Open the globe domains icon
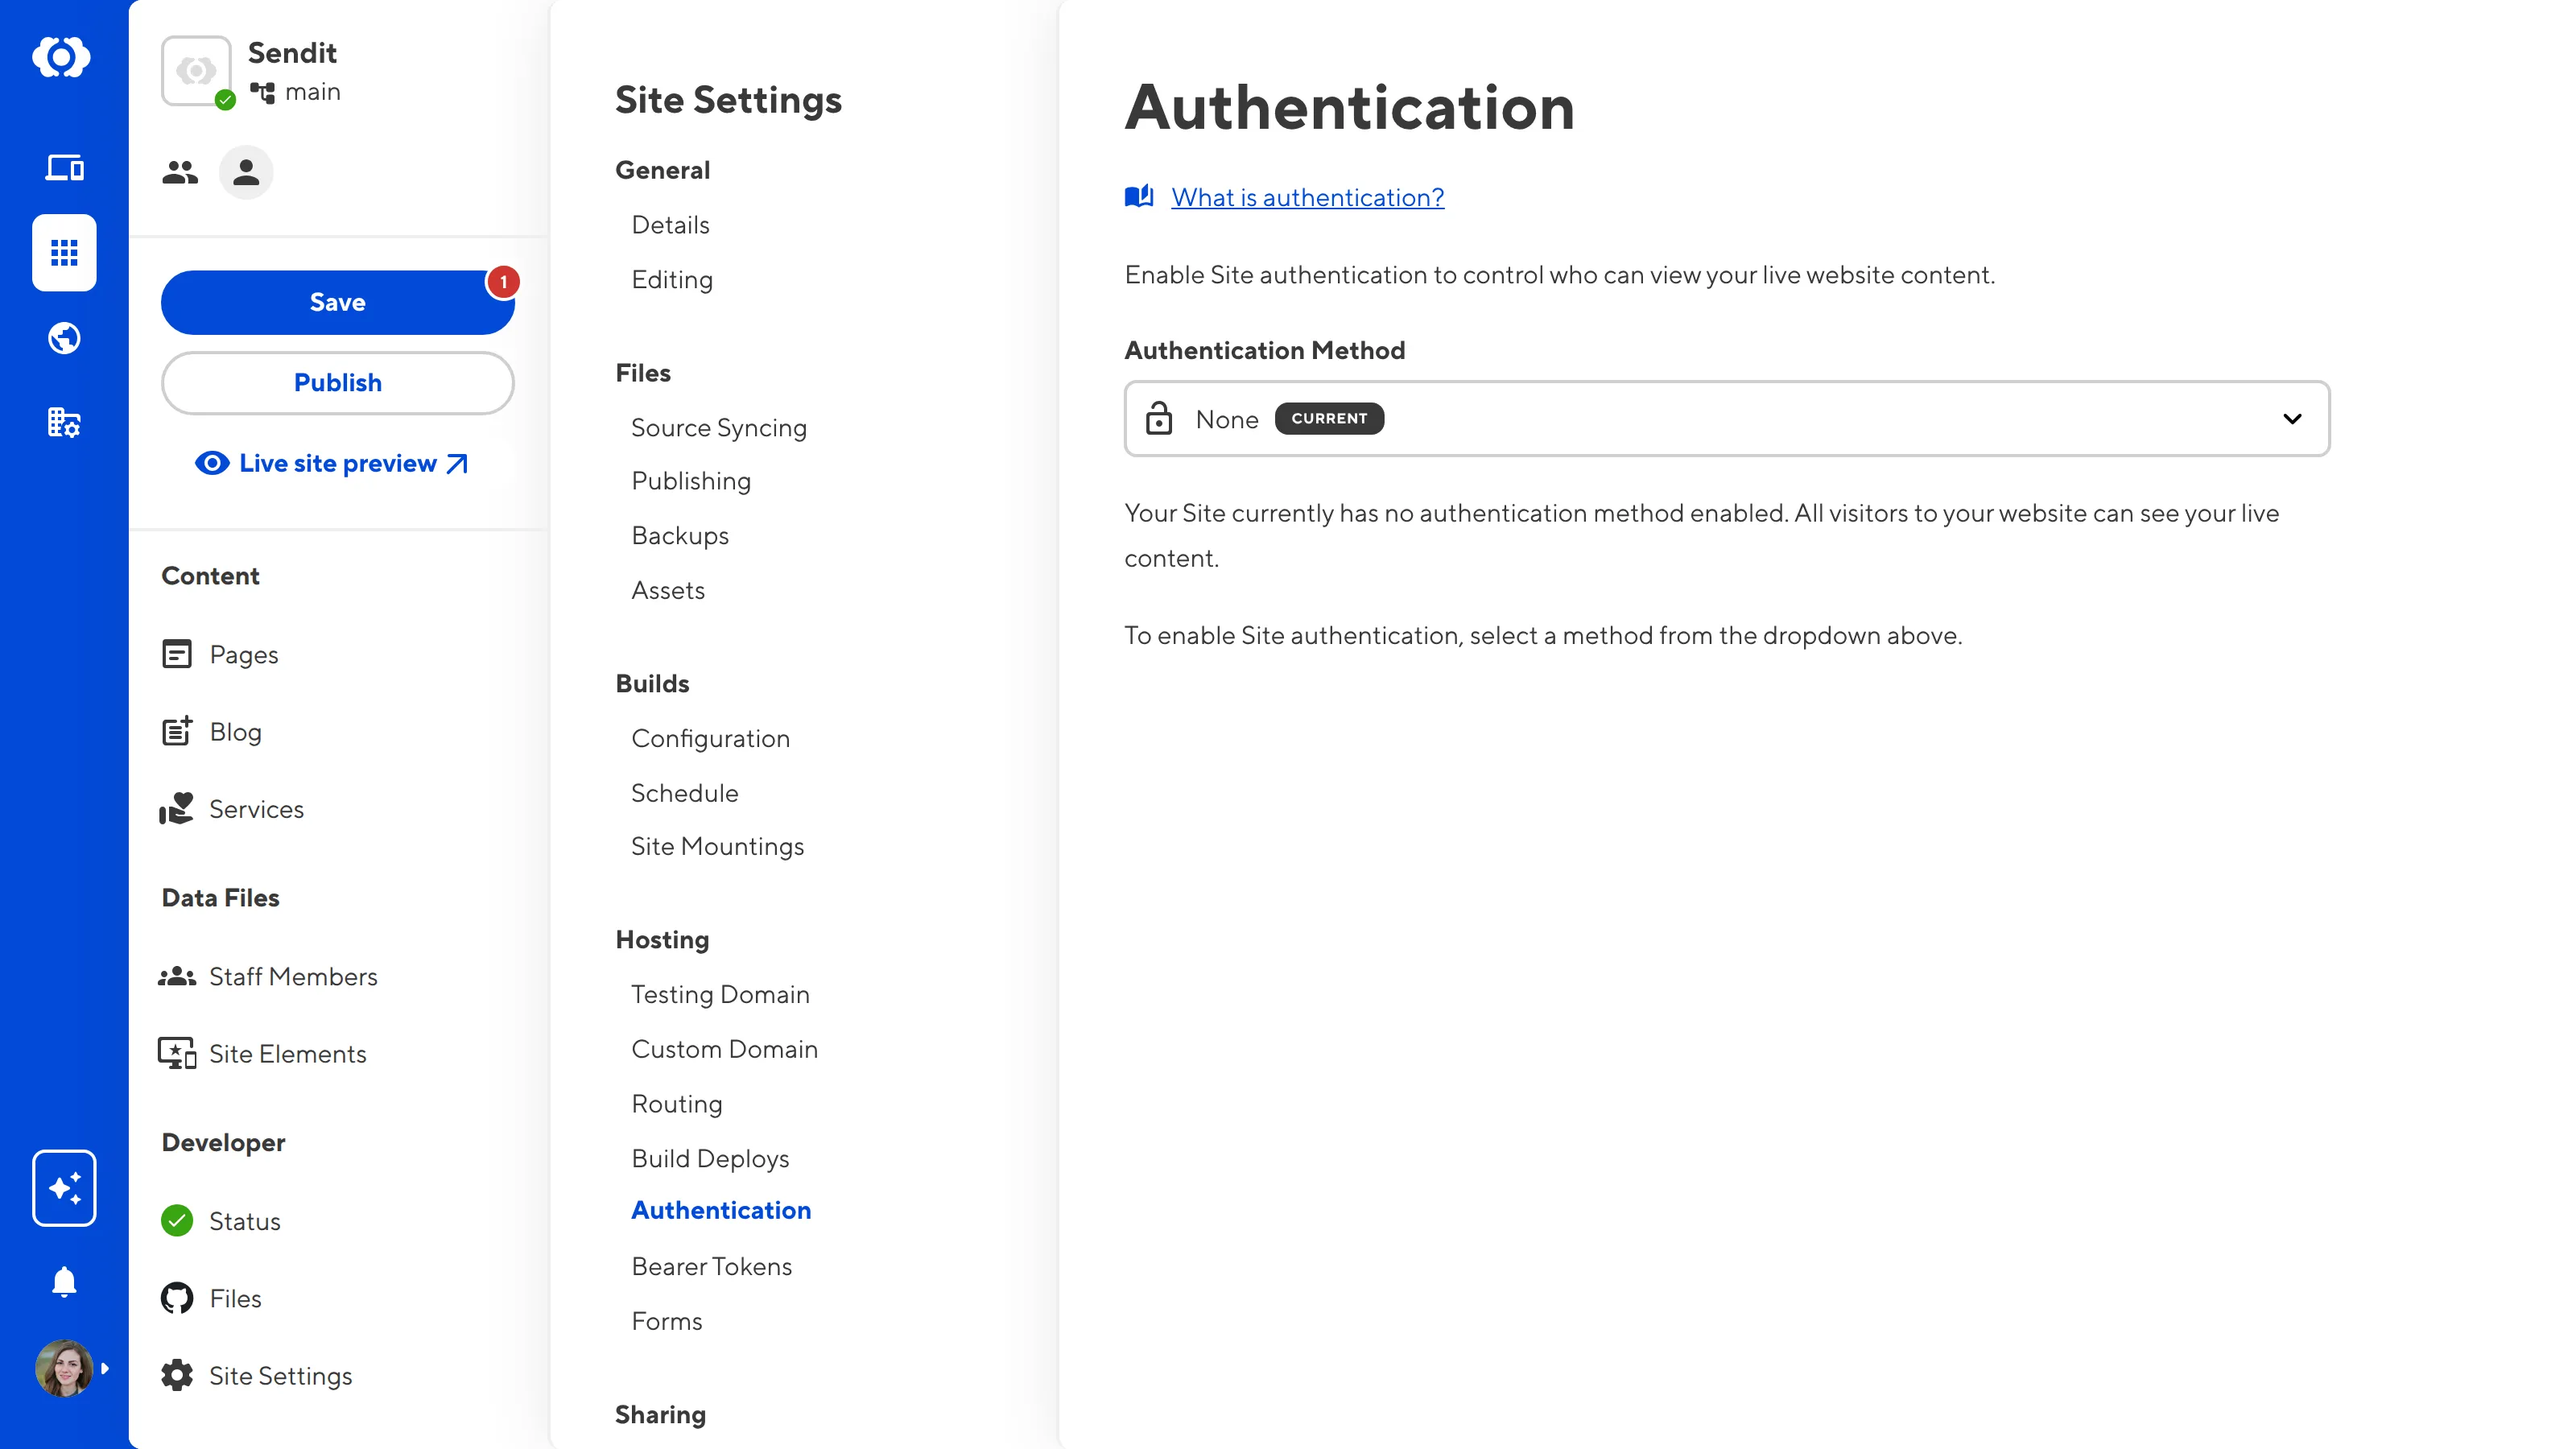 64,338
